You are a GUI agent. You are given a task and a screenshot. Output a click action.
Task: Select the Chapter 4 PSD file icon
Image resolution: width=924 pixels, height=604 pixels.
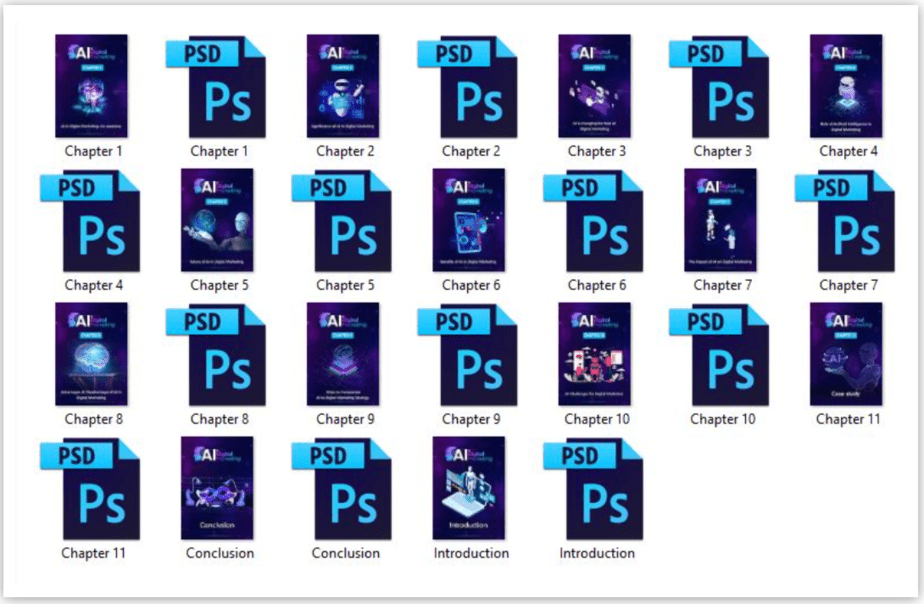pyautogui.click(x=91, y=221)
